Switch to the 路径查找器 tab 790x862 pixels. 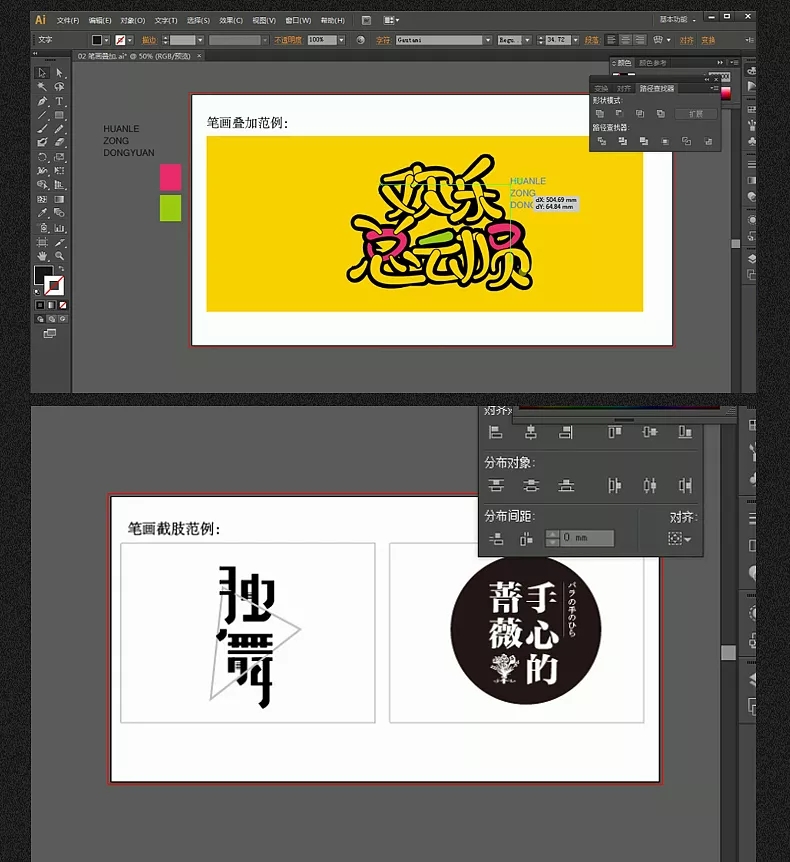656,89
